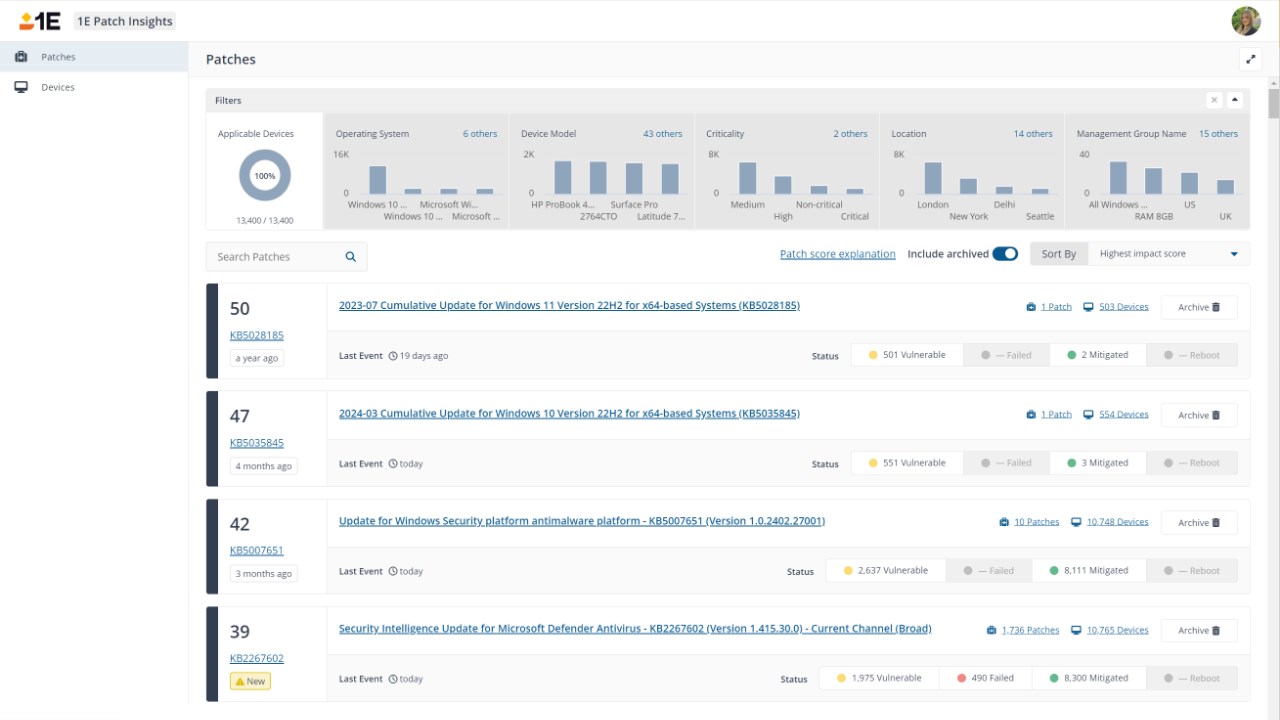
Task: Click the 1E logo icon
Action: click(40, 21)
